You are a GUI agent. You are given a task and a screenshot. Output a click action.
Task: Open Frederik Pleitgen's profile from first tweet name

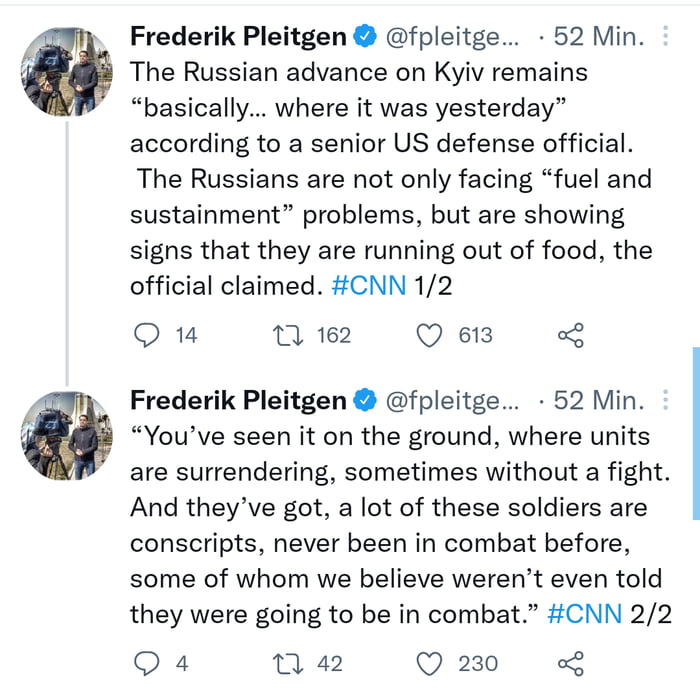point(238,37)
